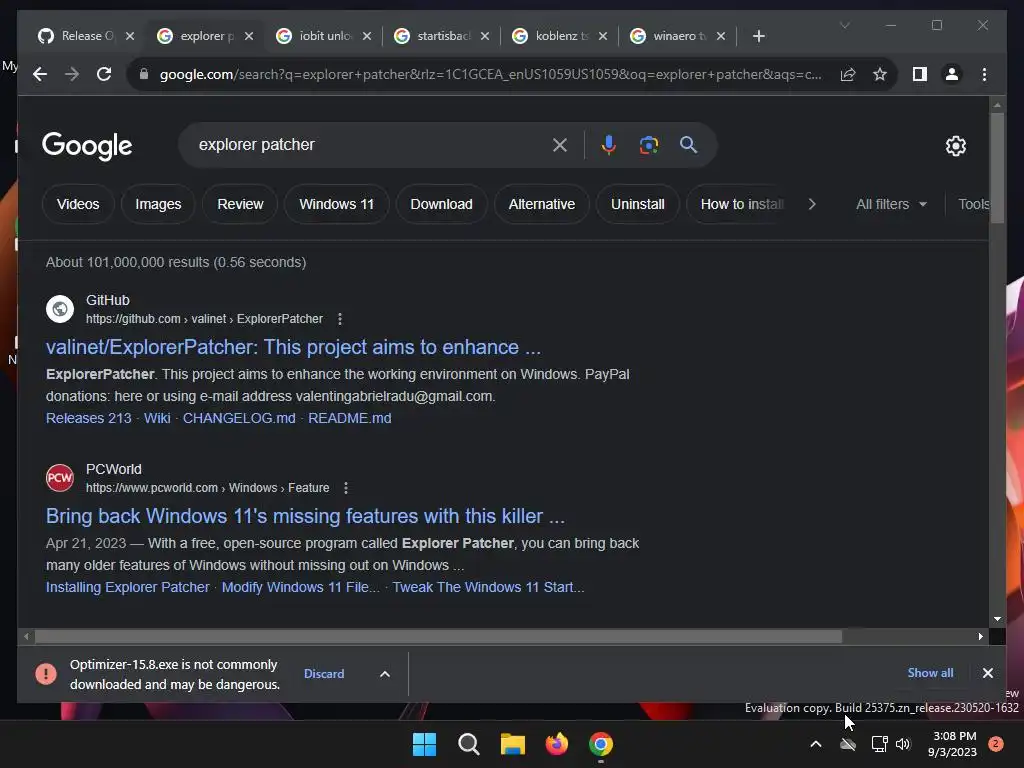
Task: Close the winaero tab
Action: [721, 36]
